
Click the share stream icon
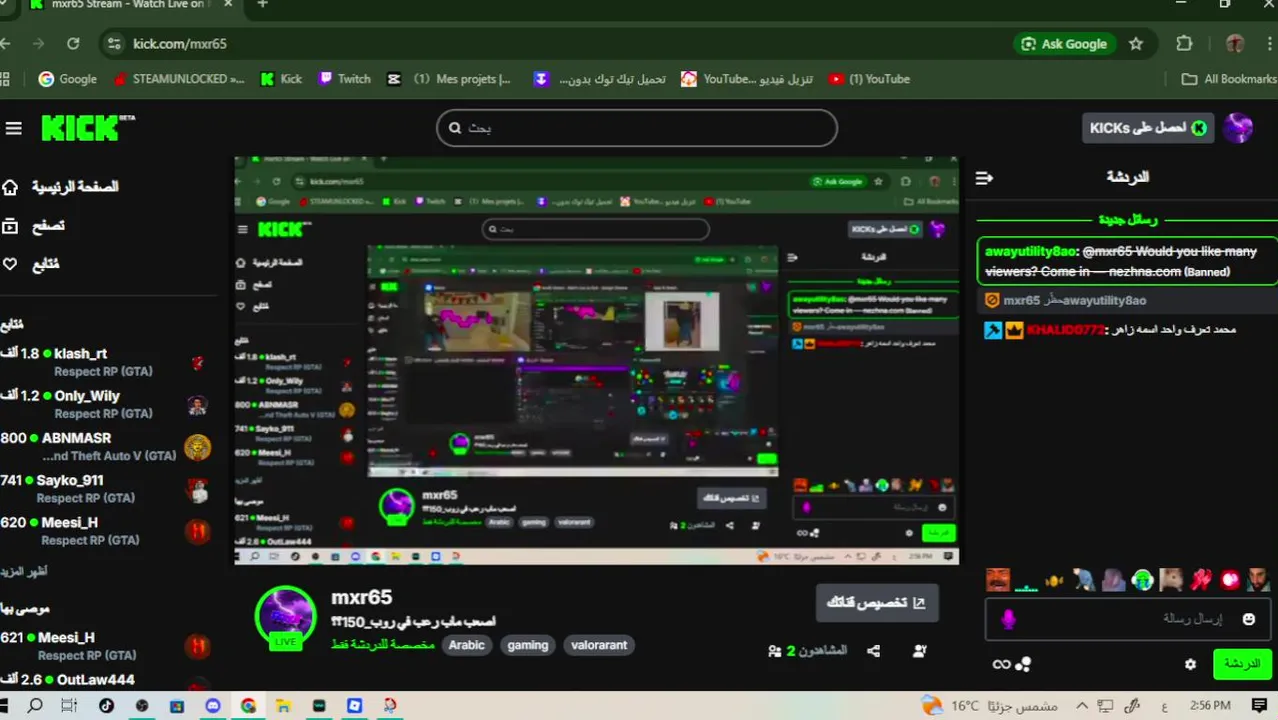tap(873, 651)
